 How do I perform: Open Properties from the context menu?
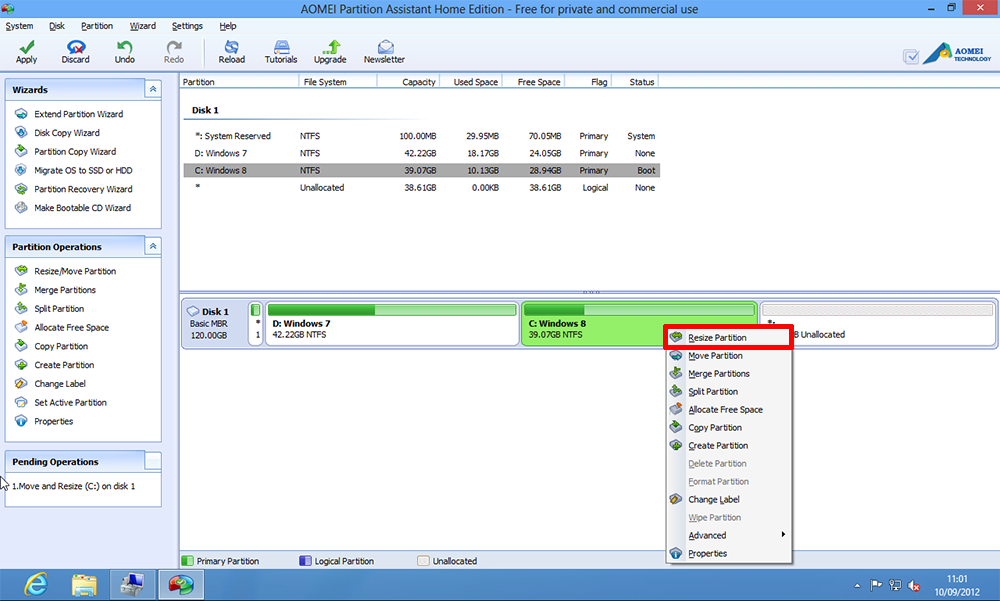tap(729, 553)
